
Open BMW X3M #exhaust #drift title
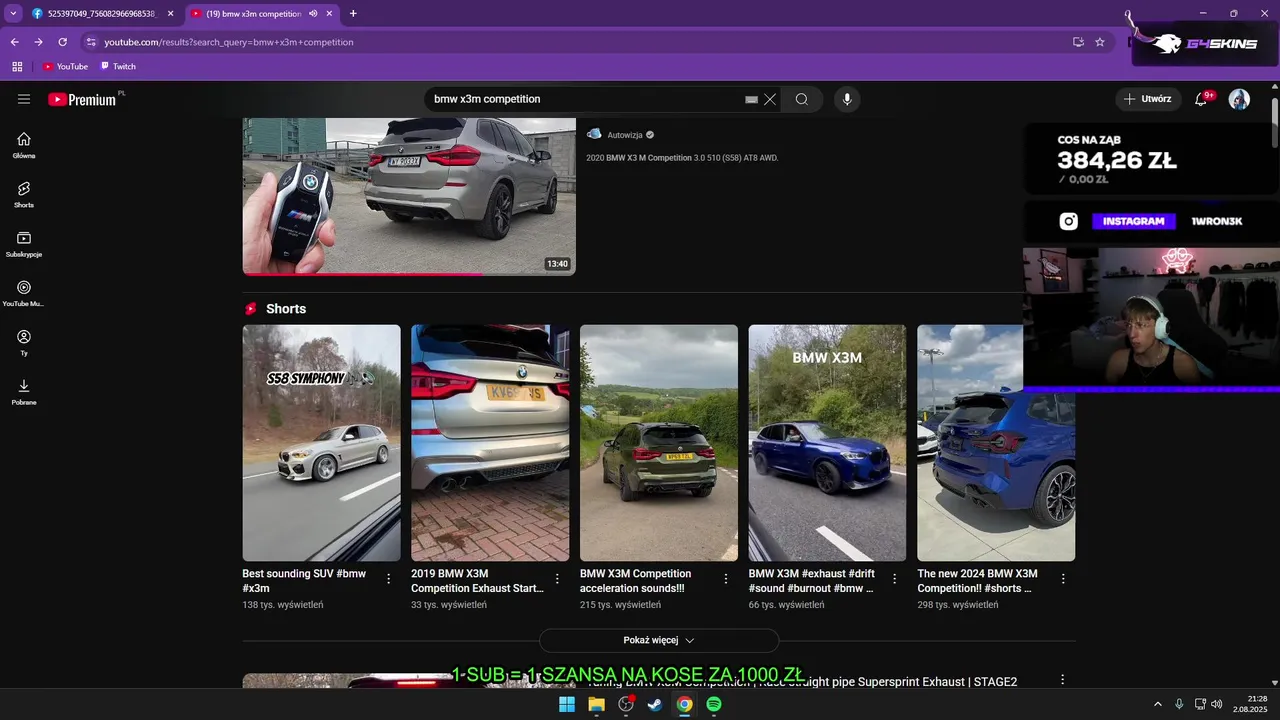(811, 581)
